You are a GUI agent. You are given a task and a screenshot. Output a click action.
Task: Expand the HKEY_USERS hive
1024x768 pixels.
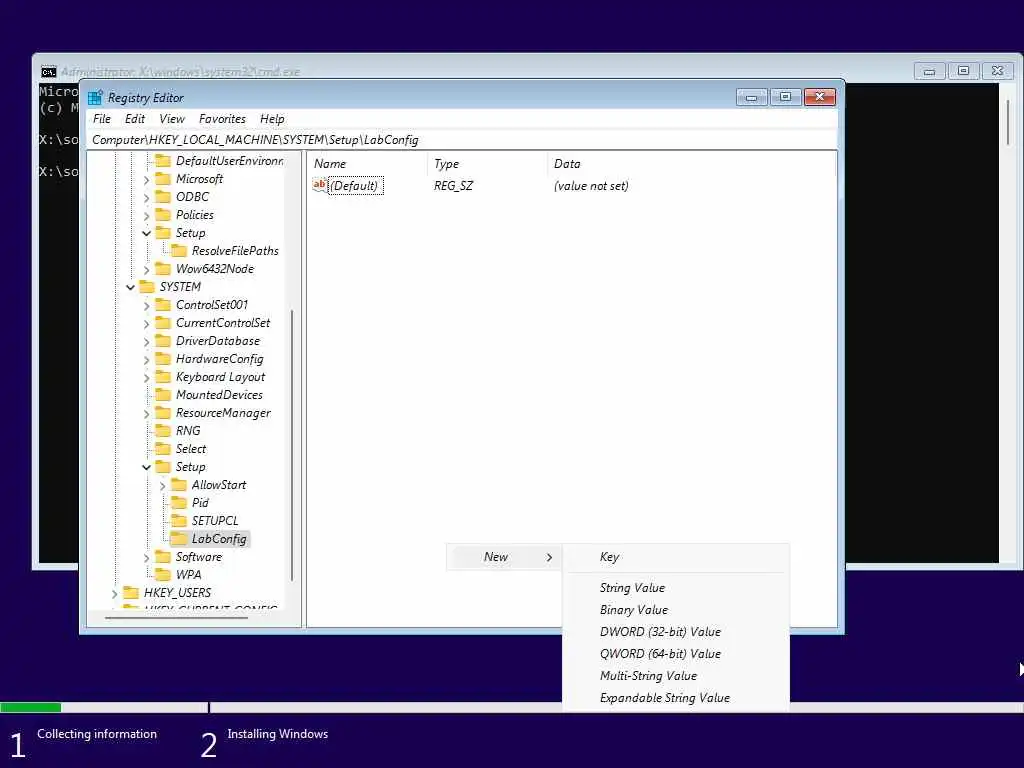click(115, 593)
